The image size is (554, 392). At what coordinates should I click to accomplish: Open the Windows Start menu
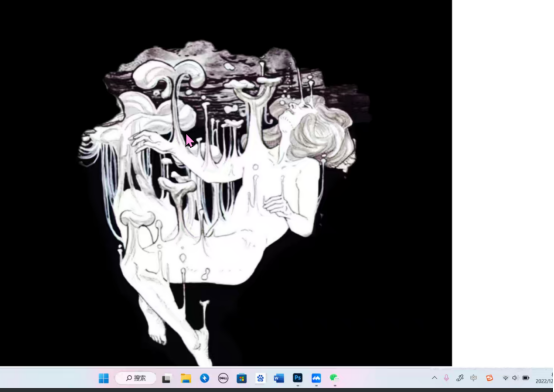coord(104,378)
